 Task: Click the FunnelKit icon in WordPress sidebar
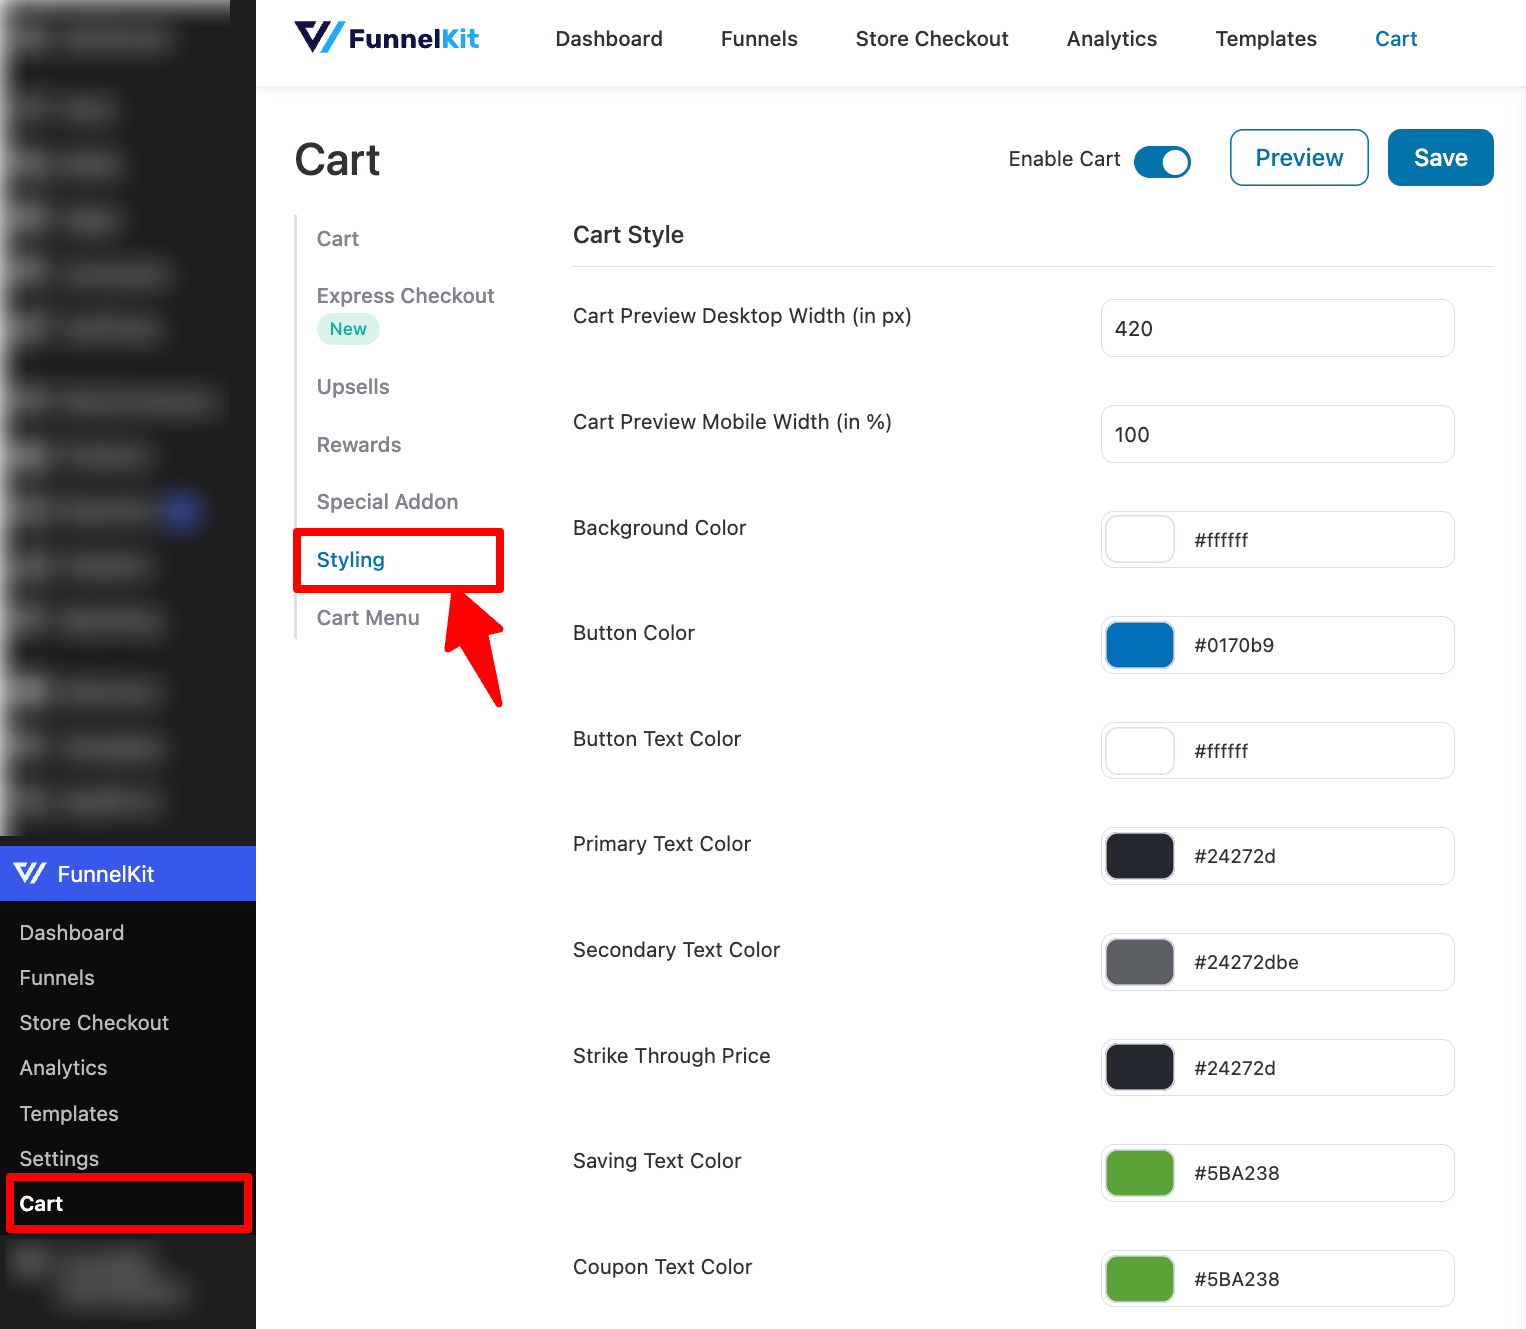tap(30, 873)
